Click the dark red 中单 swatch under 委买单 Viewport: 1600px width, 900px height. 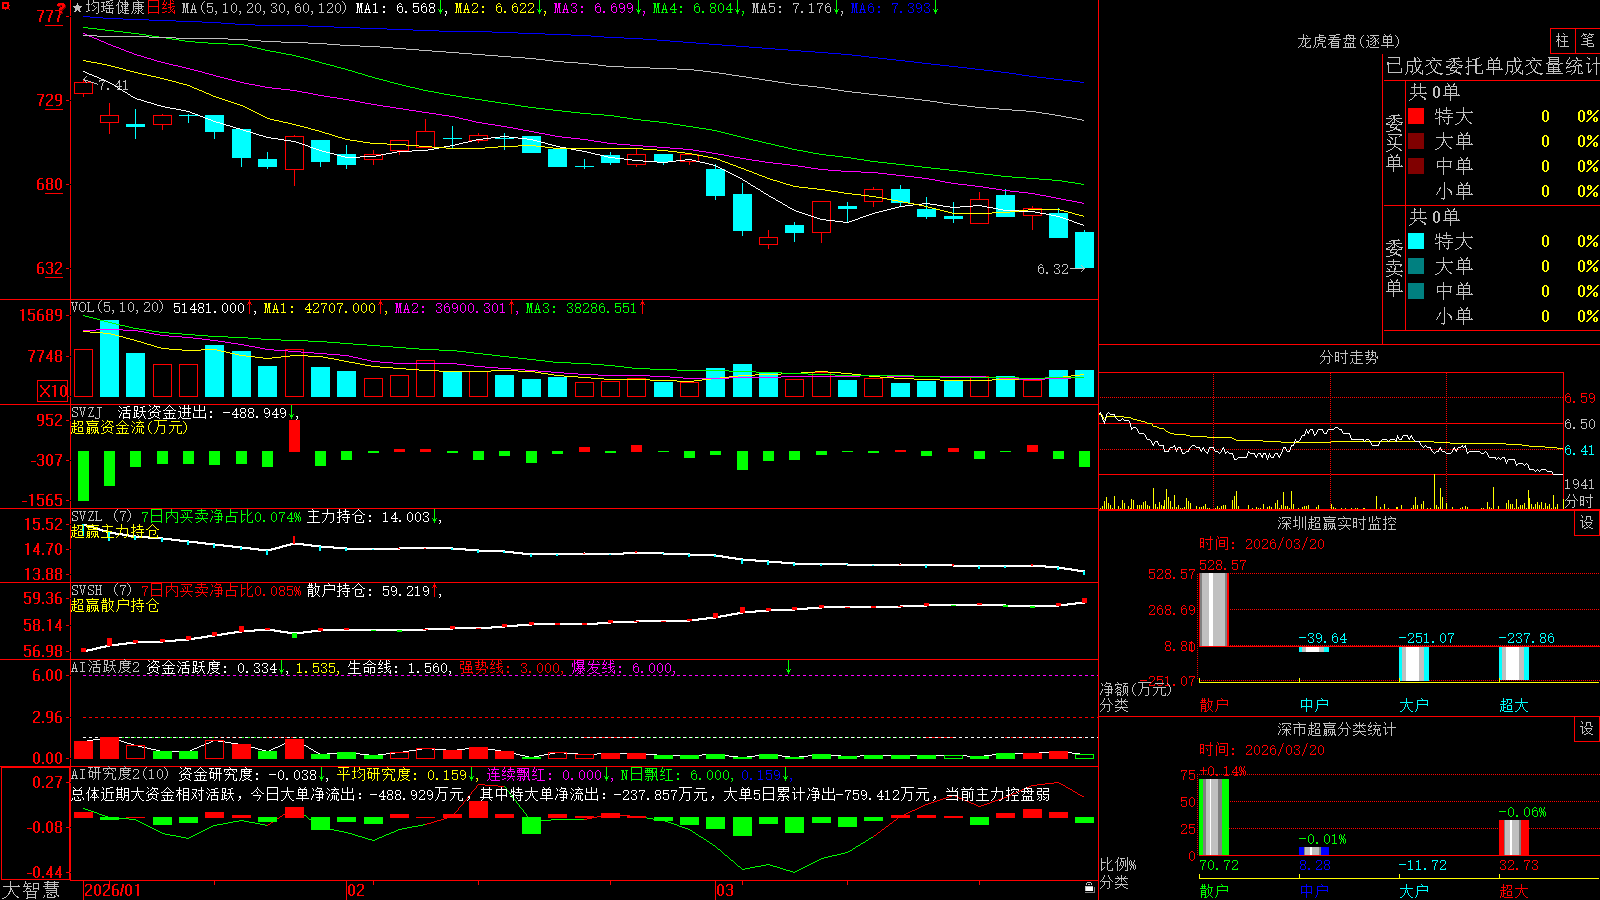pos(1416,166)
